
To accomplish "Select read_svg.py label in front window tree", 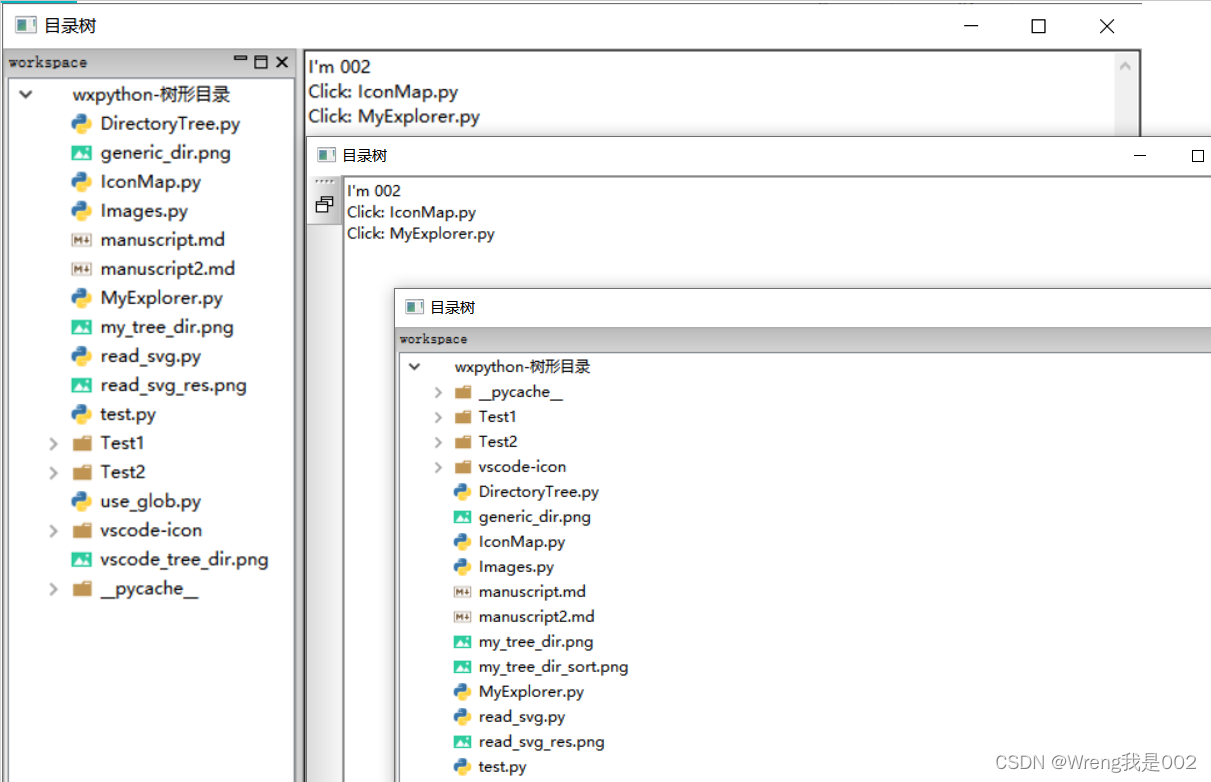I will 522,717.
